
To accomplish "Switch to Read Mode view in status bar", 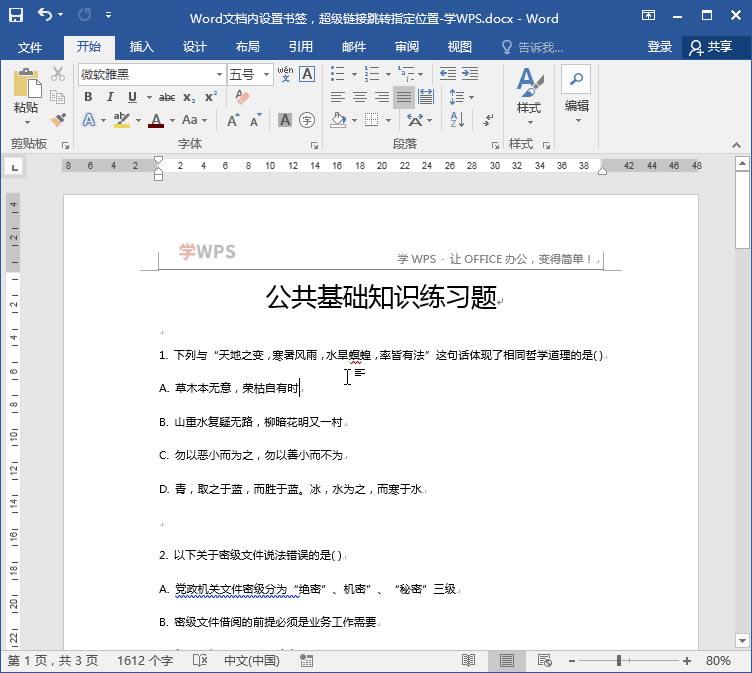I will click(468, 661).
